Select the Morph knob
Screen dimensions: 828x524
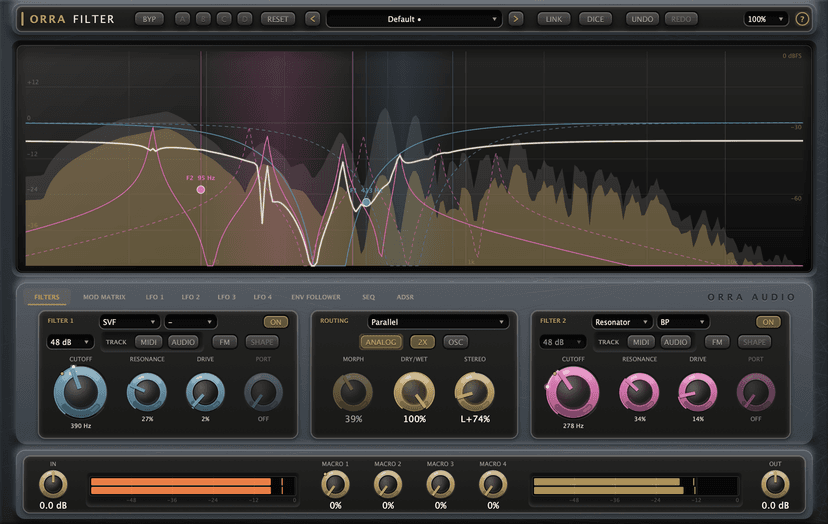pyautogui.click(x=353, y=392)
